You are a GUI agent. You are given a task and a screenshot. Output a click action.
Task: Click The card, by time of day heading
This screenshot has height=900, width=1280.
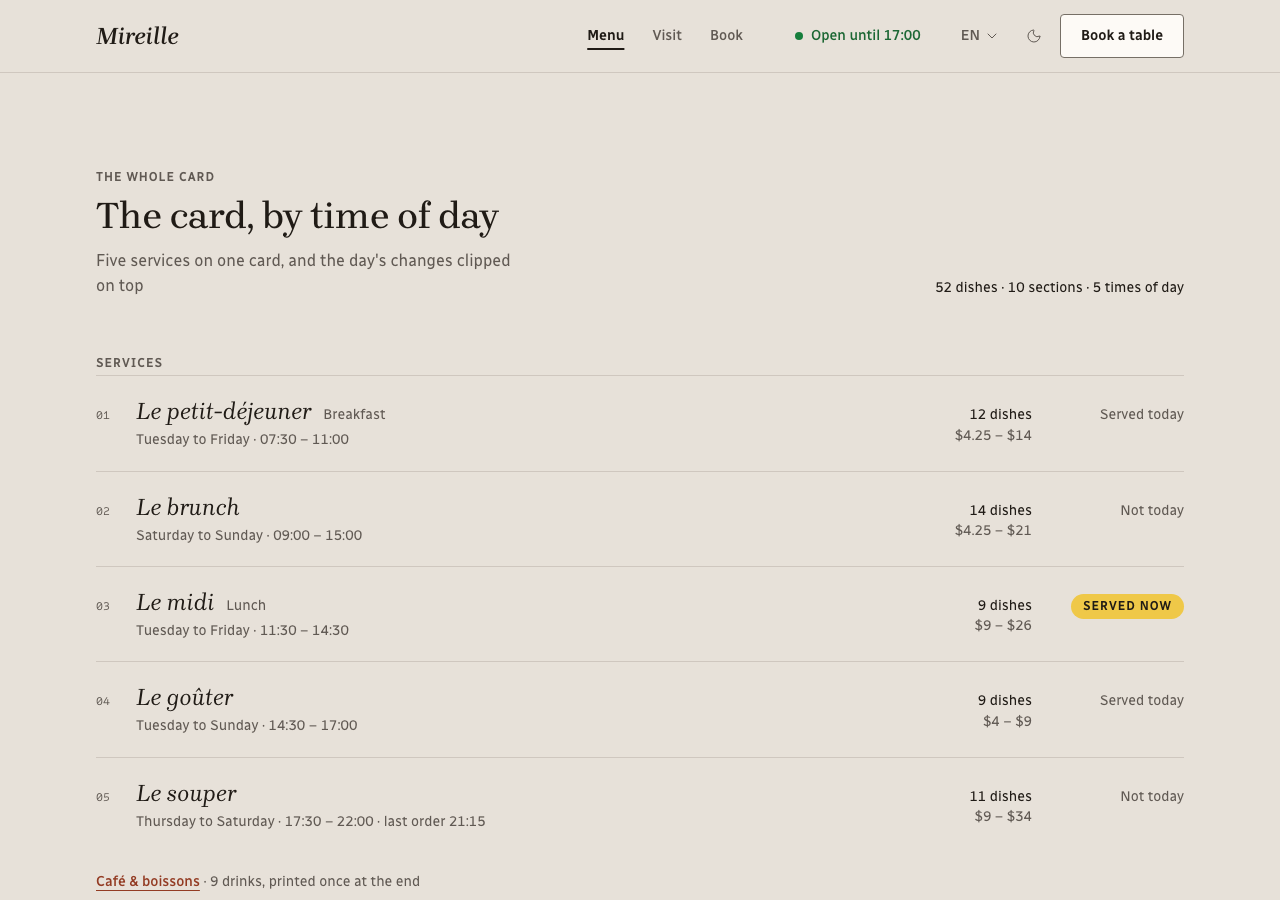tap(297, 216)
